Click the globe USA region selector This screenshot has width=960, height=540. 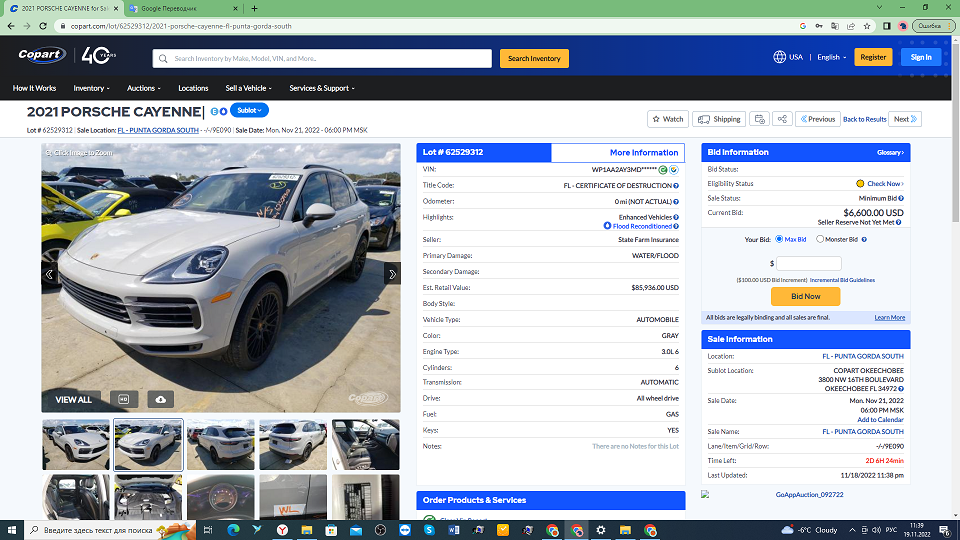point(788,57)
